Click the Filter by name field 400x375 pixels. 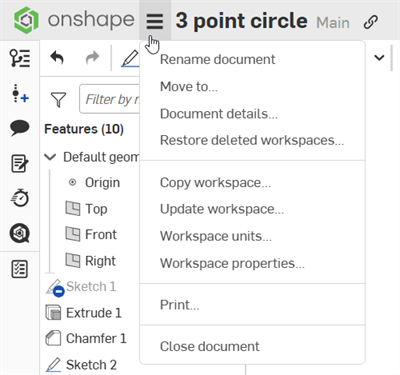(x=110, y=99)
